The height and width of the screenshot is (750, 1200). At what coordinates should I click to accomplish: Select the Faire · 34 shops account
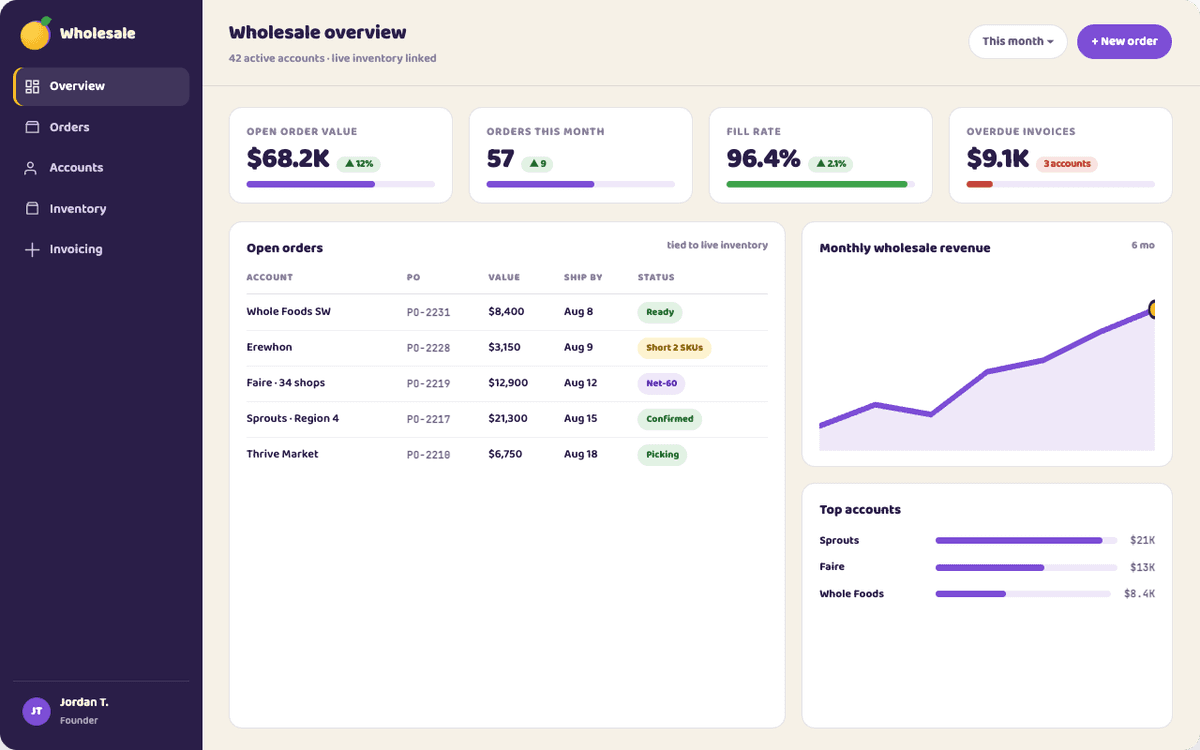point(286,383)
